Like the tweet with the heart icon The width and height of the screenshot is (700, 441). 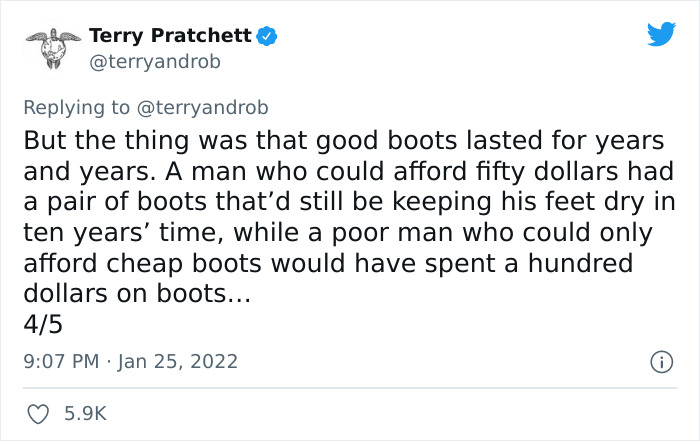(40, 412)
